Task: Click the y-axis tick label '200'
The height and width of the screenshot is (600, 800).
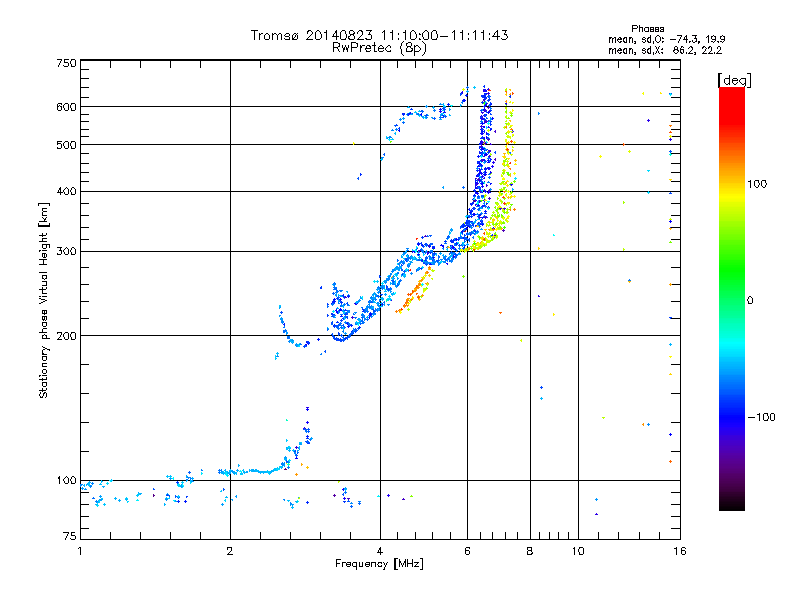Action: pos(66,336)
